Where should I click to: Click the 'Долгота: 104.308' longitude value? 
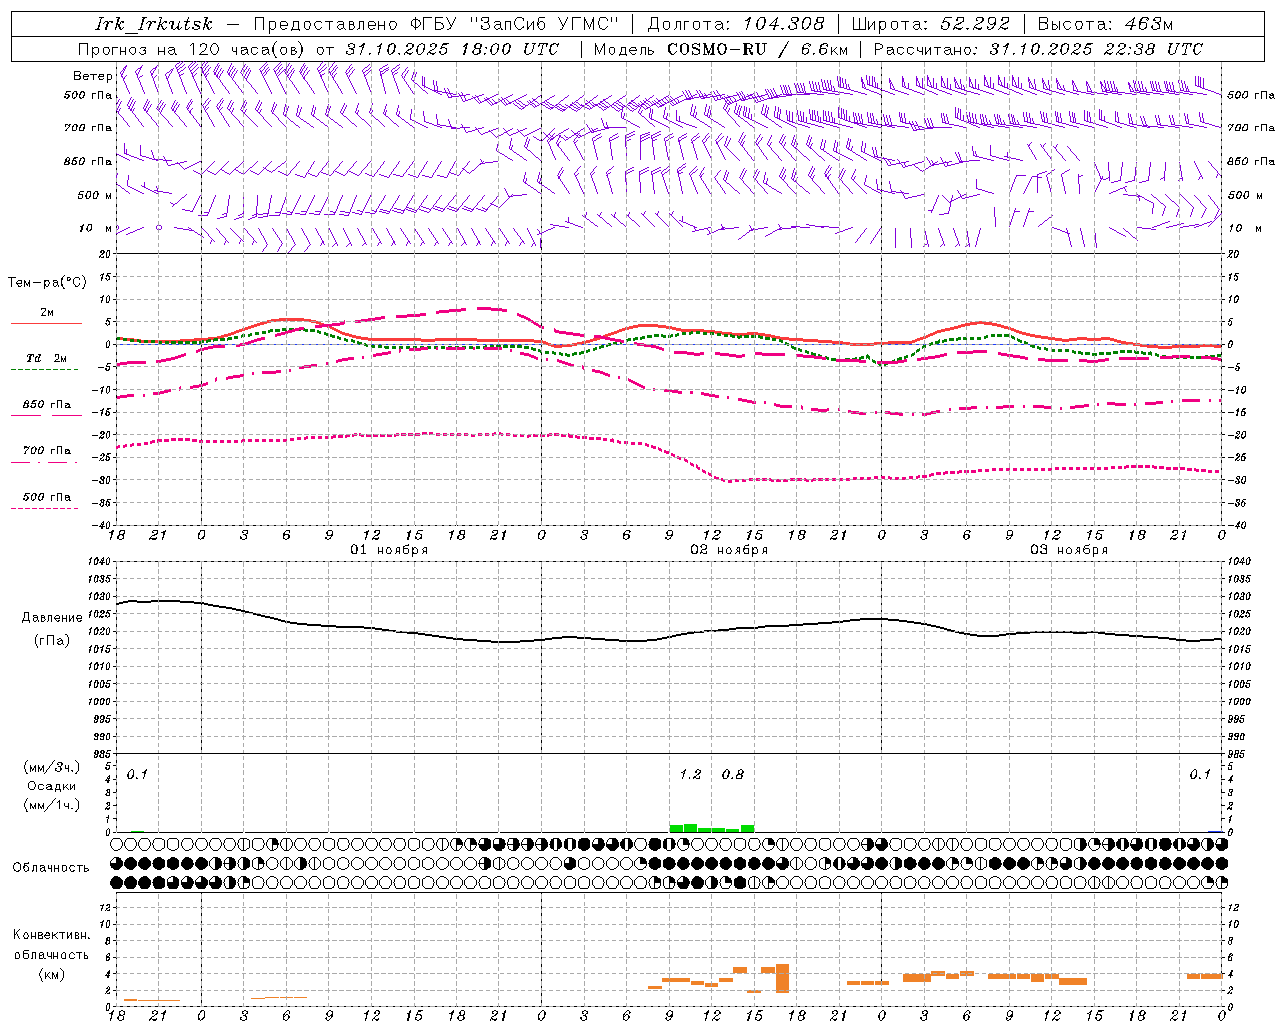point(736,24)
